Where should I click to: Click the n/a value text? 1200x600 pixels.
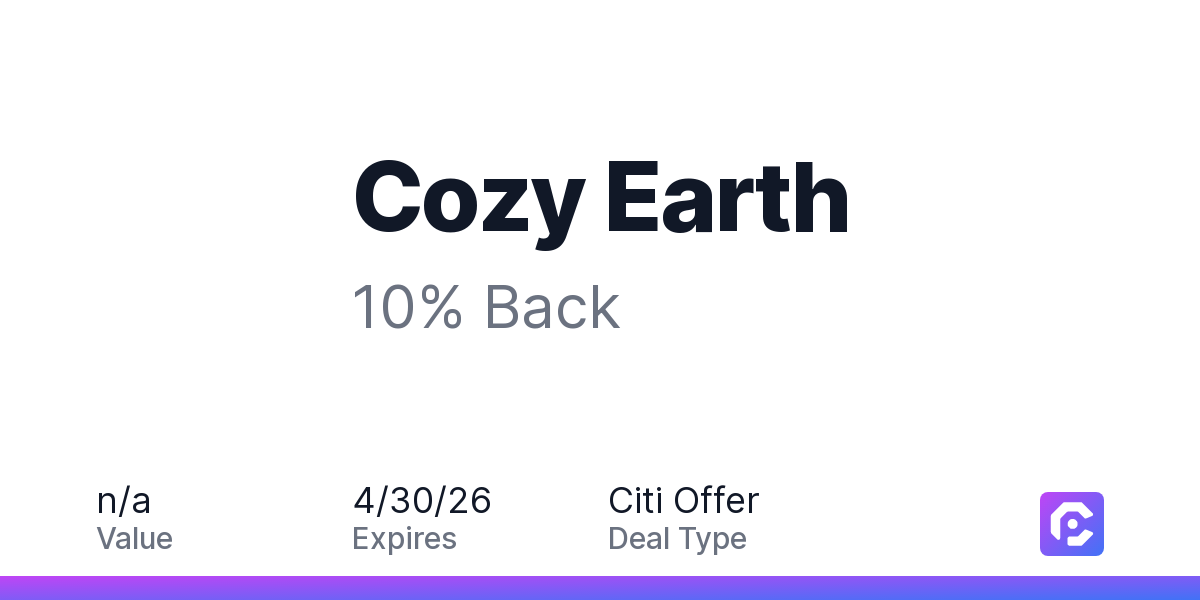click(124, 500)
